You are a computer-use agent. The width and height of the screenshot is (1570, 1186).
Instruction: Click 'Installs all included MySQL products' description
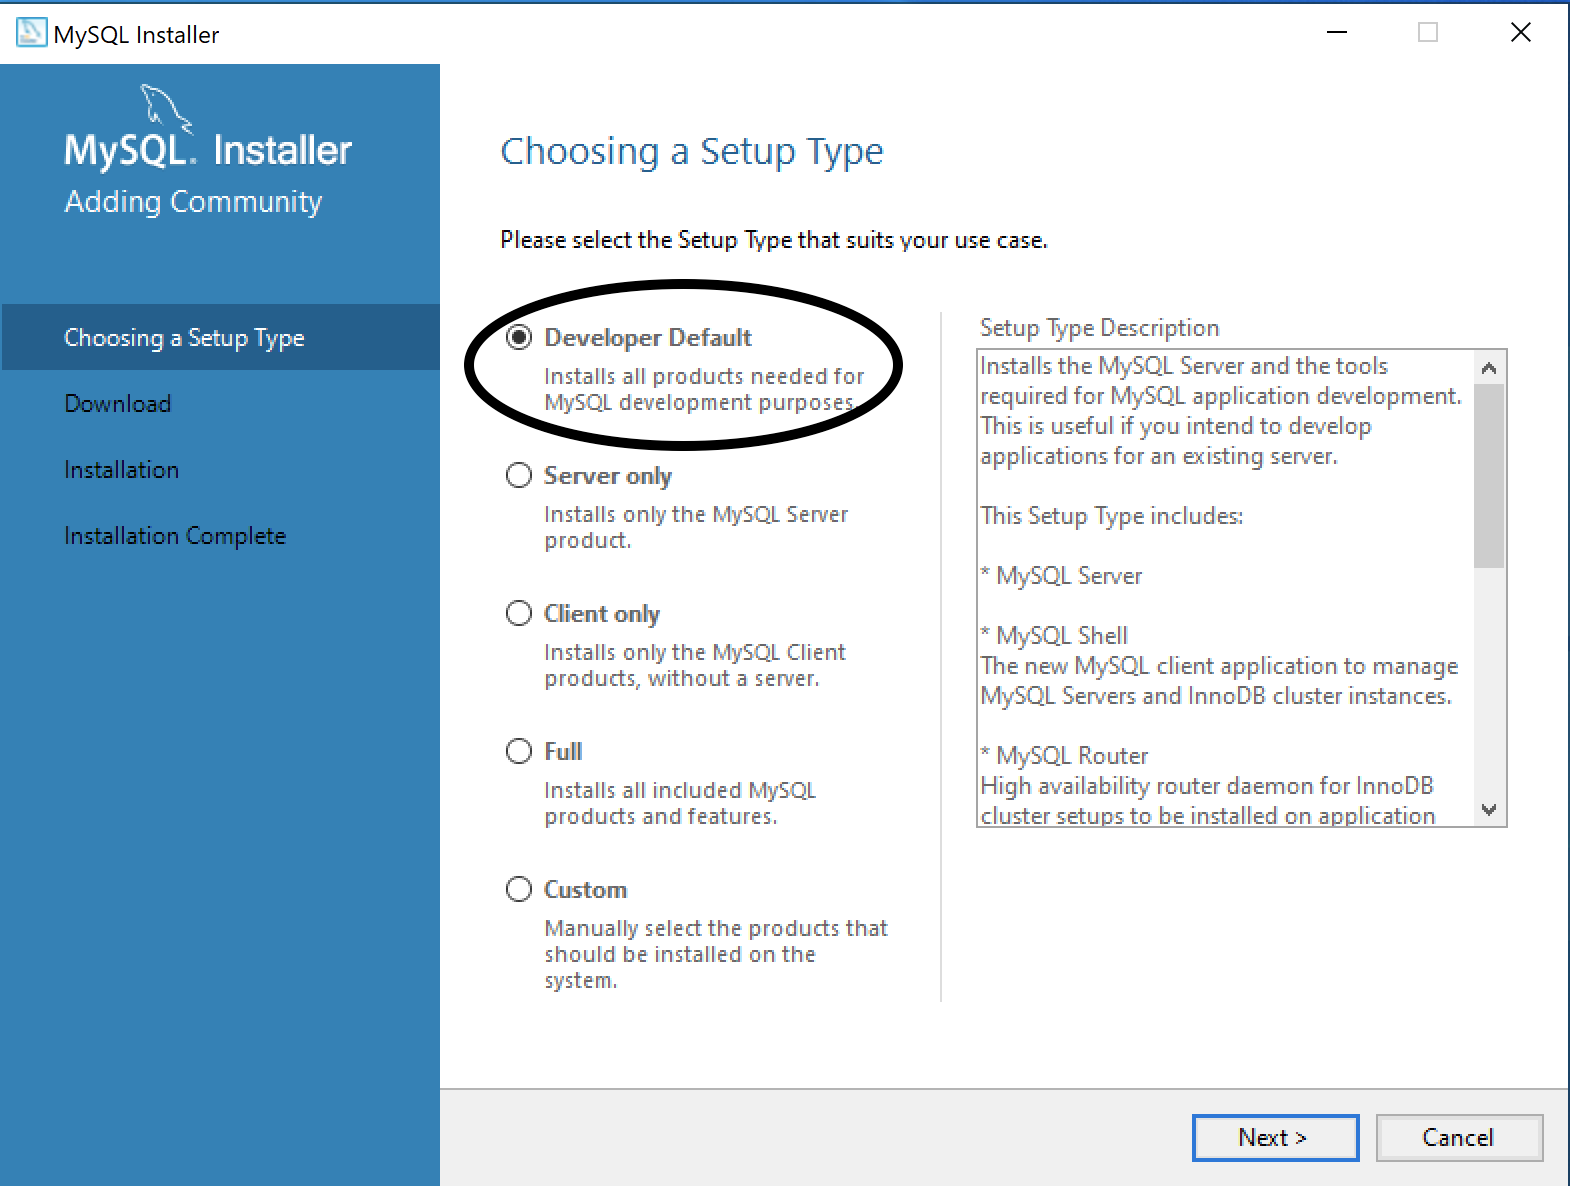[x=680, y=803]
